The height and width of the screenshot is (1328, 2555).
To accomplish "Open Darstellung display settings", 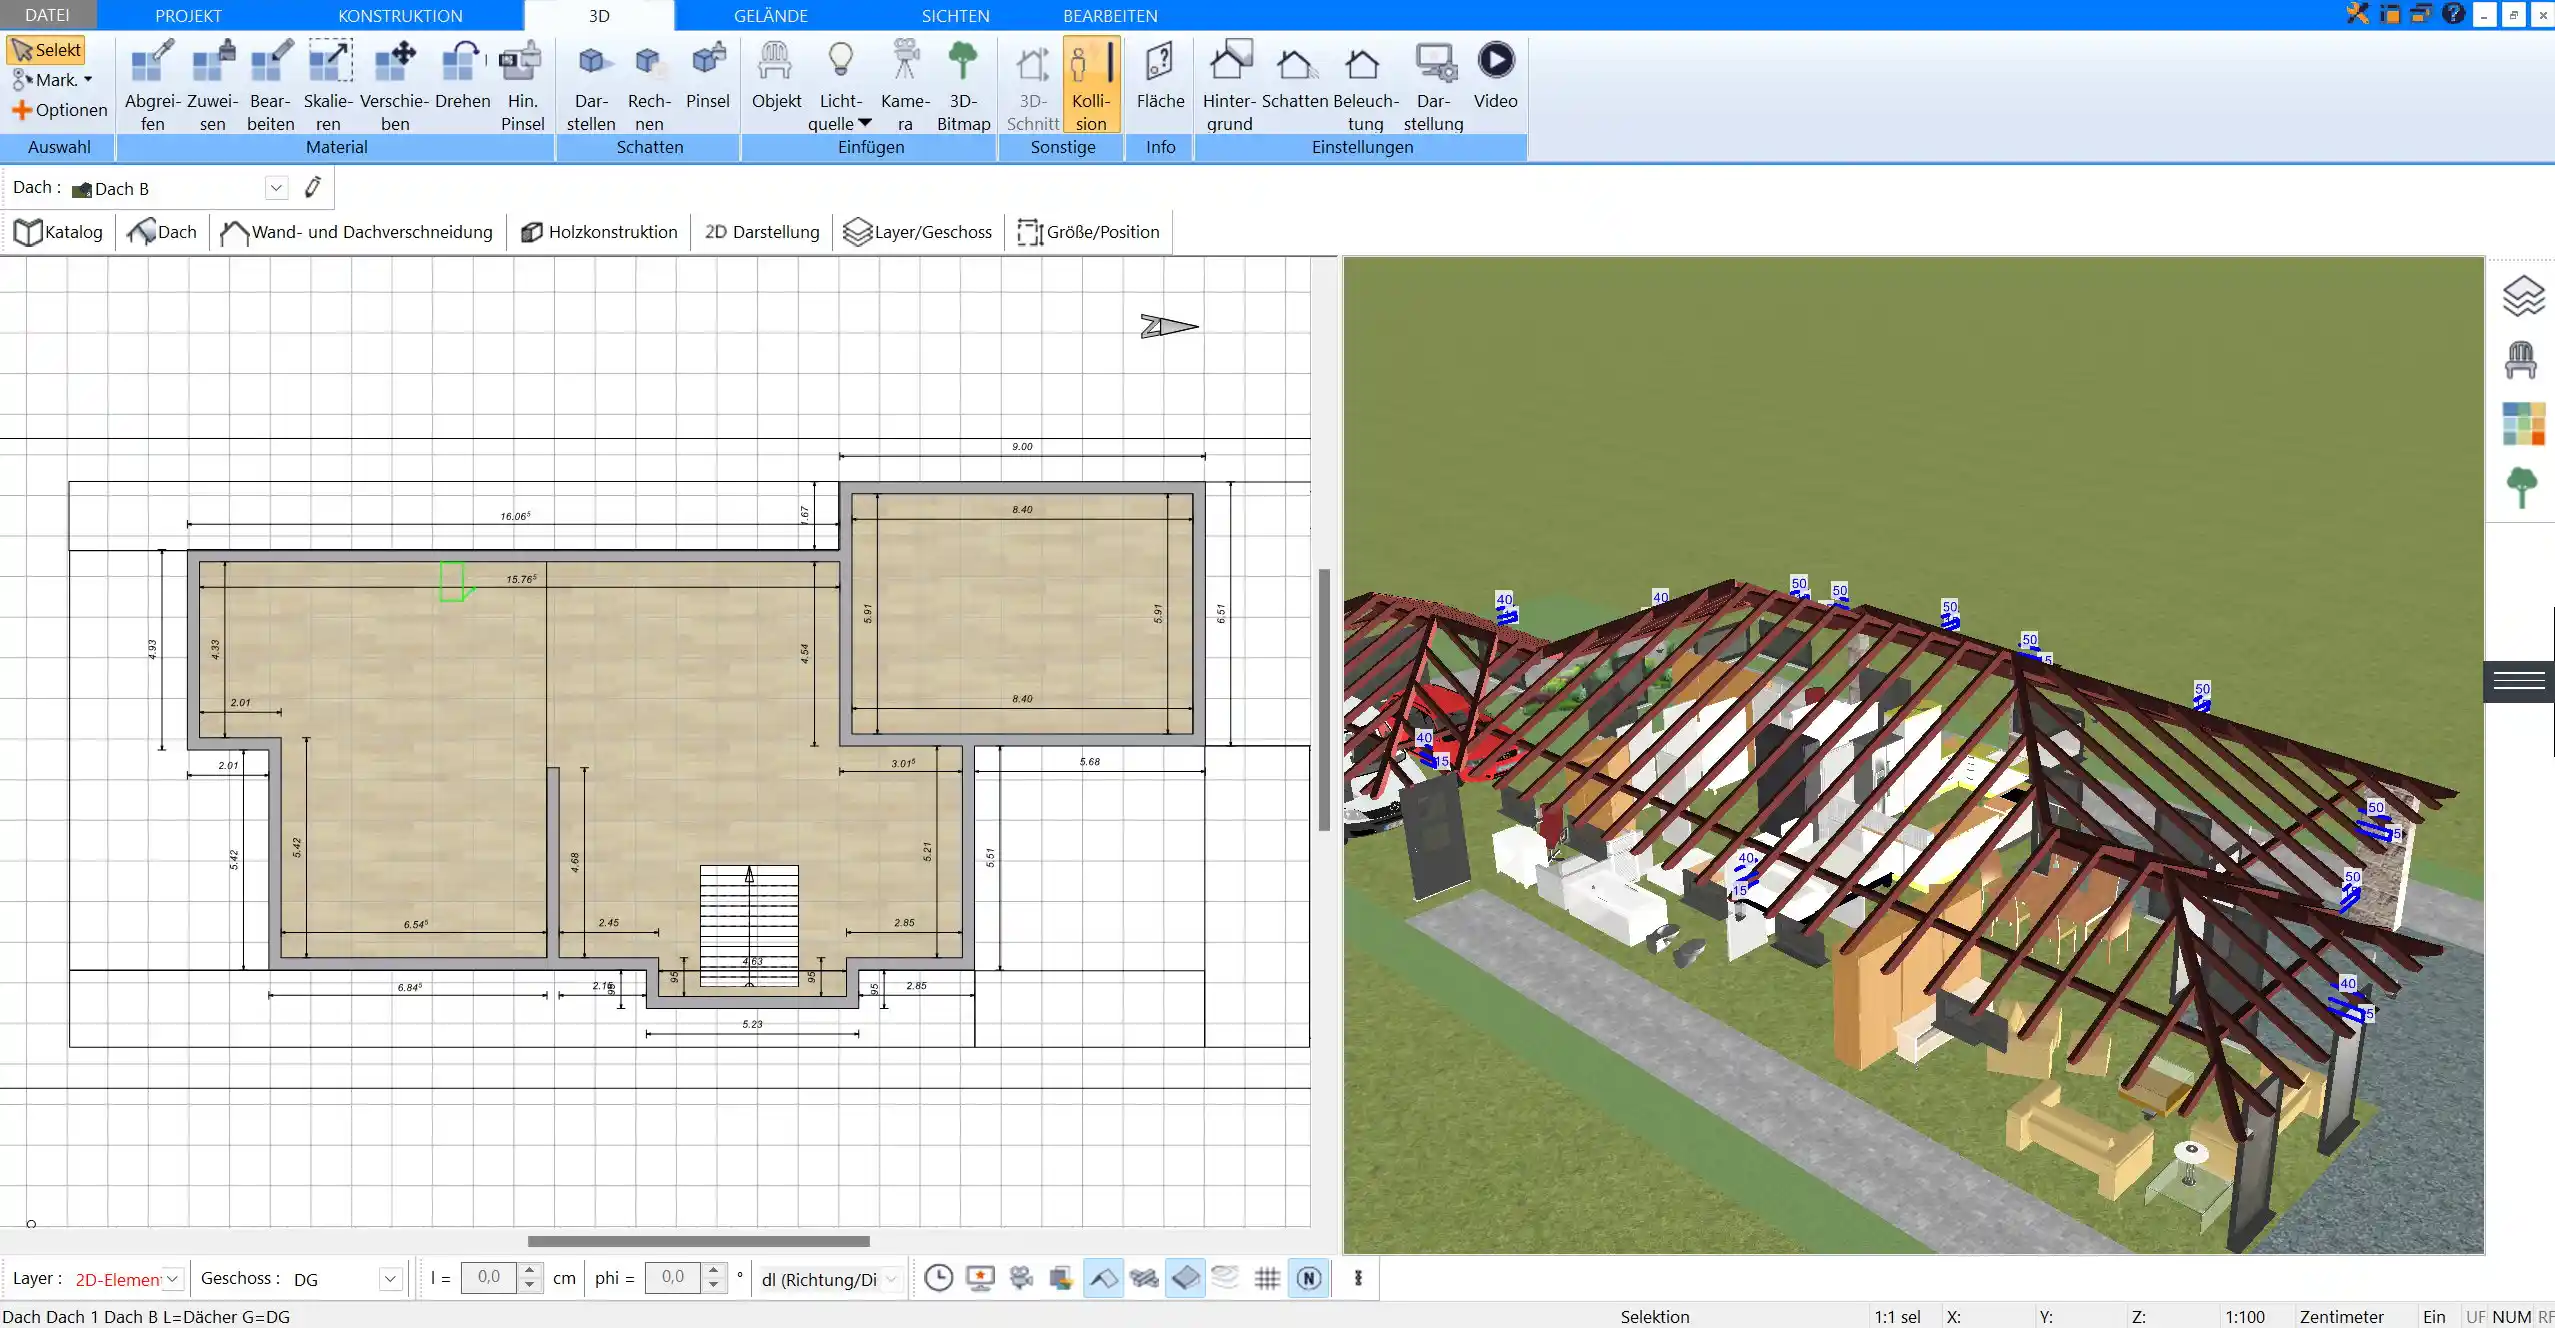I will pos(1433,85).
